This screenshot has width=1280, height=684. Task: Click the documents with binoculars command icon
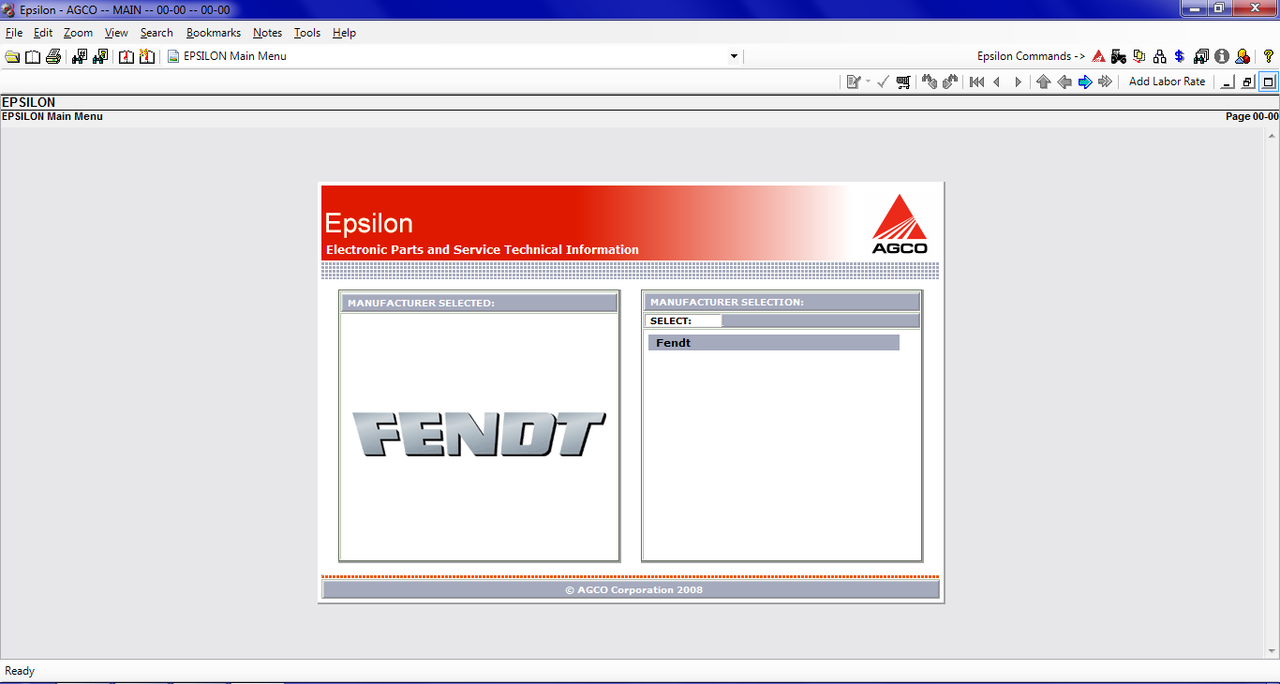pos(1201,57)
